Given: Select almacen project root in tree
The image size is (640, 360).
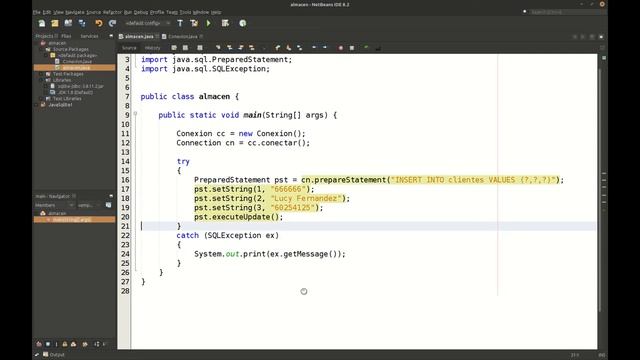Looking at the screenshot, I should 57,43.
